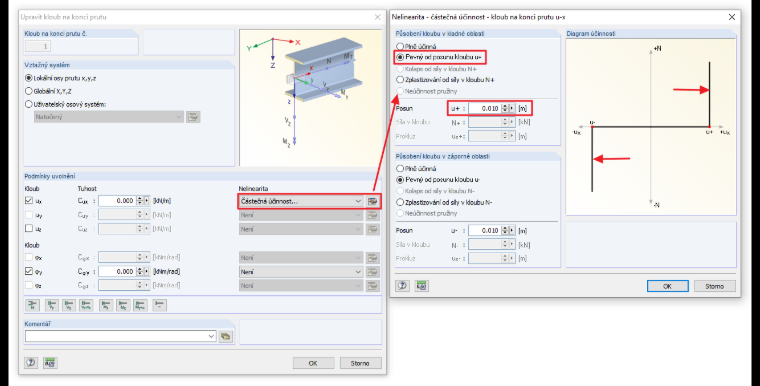Open the Natočený coordinate system dropdown
The image size is (760, 386).
click(109, 117)
